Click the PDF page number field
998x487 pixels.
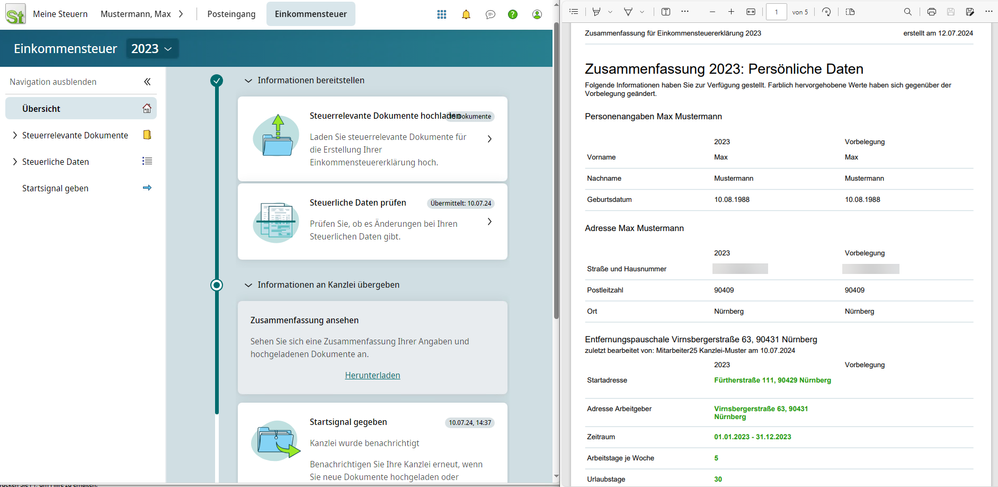[x=776, y=12]
